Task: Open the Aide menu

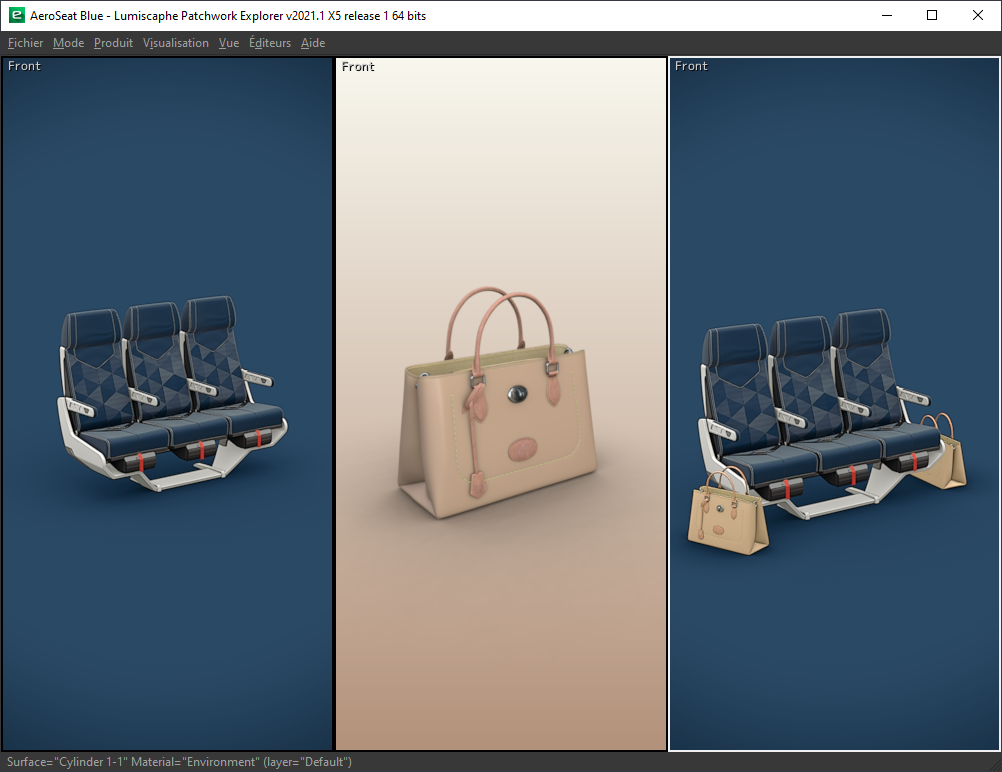Action: [313, 43]
